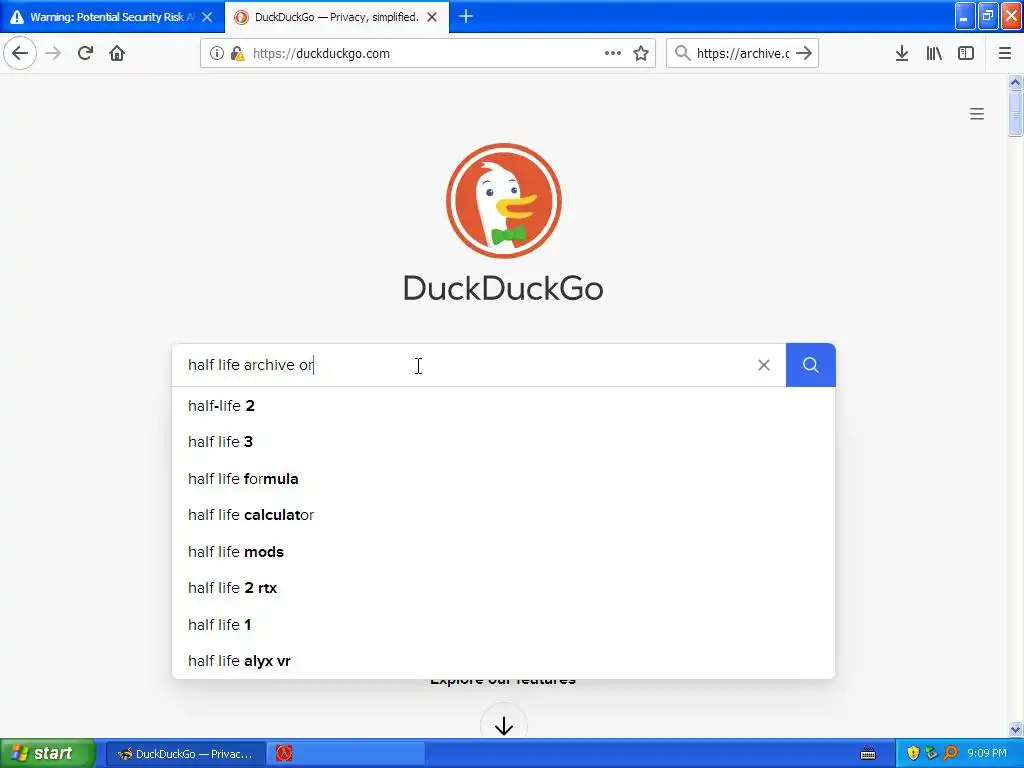This screenshot has height=768, width=1024.
Task: Choose suggestion half life alyx vr
Action: pyautogui.click(x=503, y=661)
